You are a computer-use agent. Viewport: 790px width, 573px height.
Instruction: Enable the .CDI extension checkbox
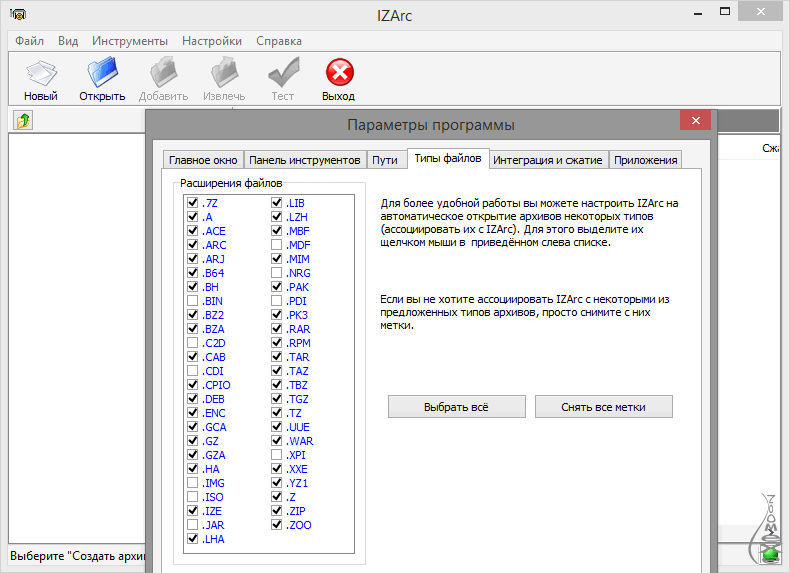coord(192,371)
